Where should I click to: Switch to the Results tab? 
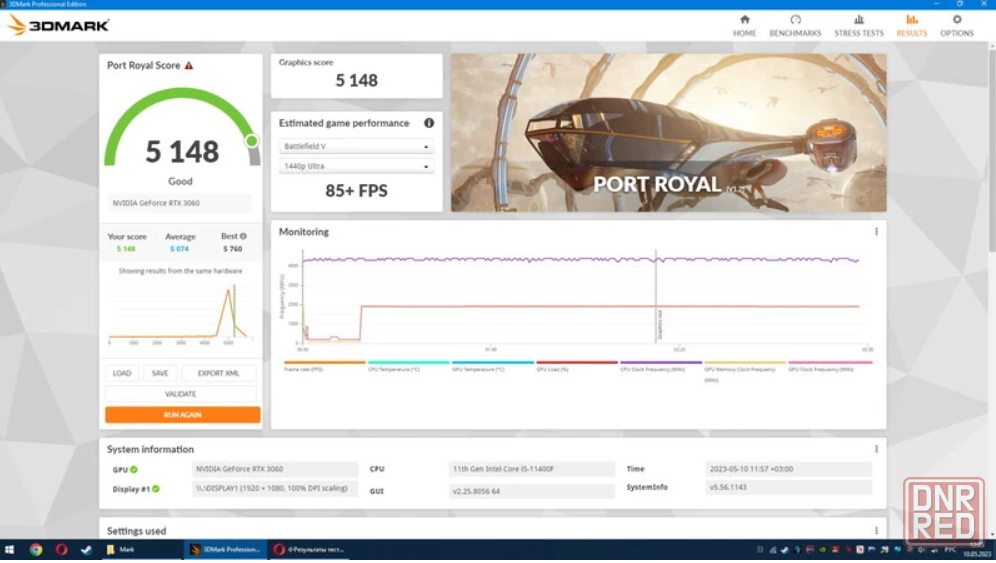coord(911,25)
